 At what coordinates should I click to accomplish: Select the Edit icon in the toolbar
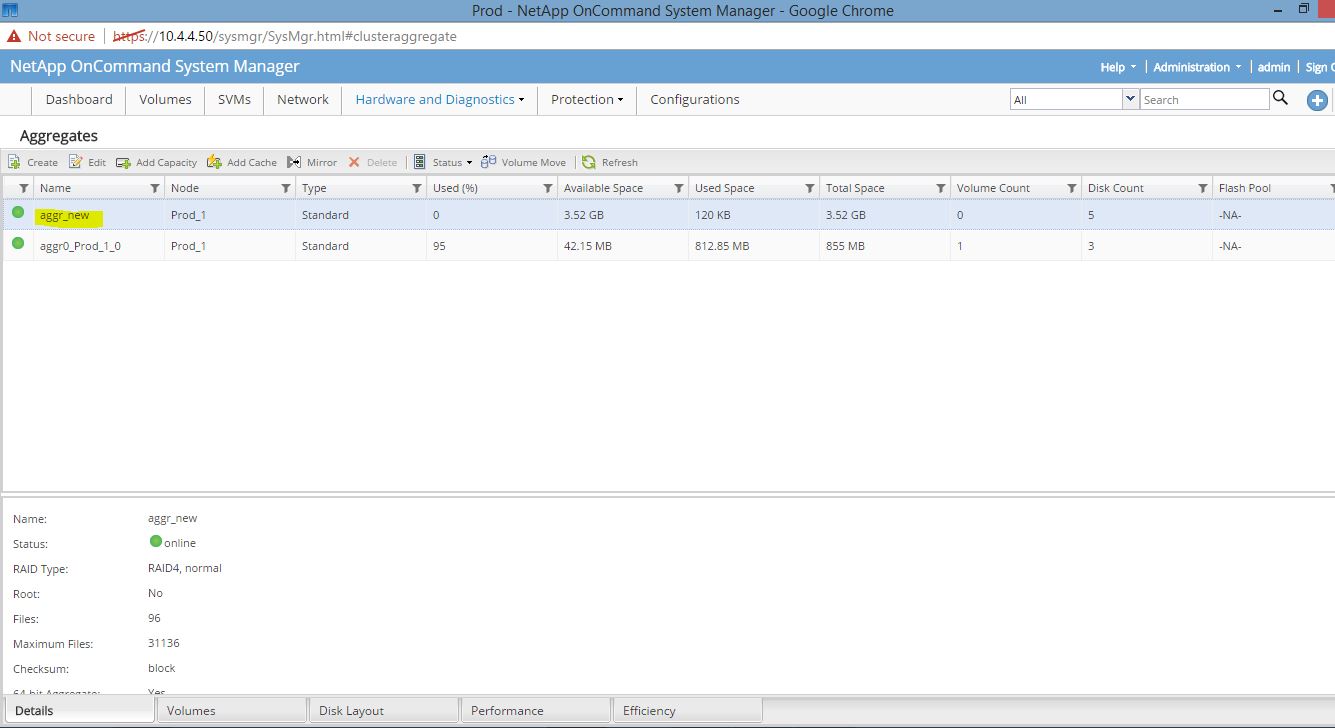(77, 161)
